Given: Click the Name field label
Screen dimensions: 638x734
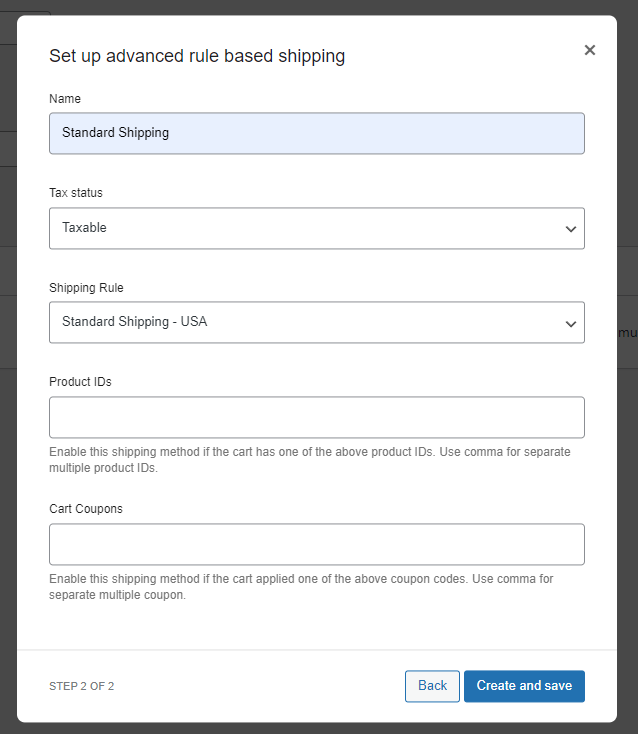Looking at the screenshot, I should (x=65, y=99).
